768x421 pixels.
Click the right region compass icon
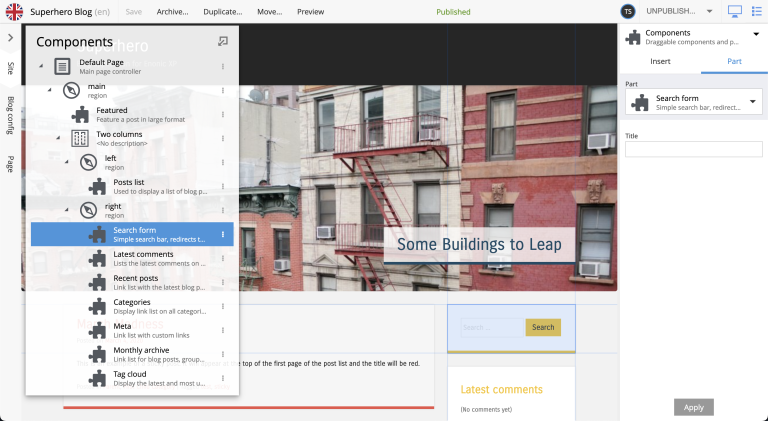(89, 210)
